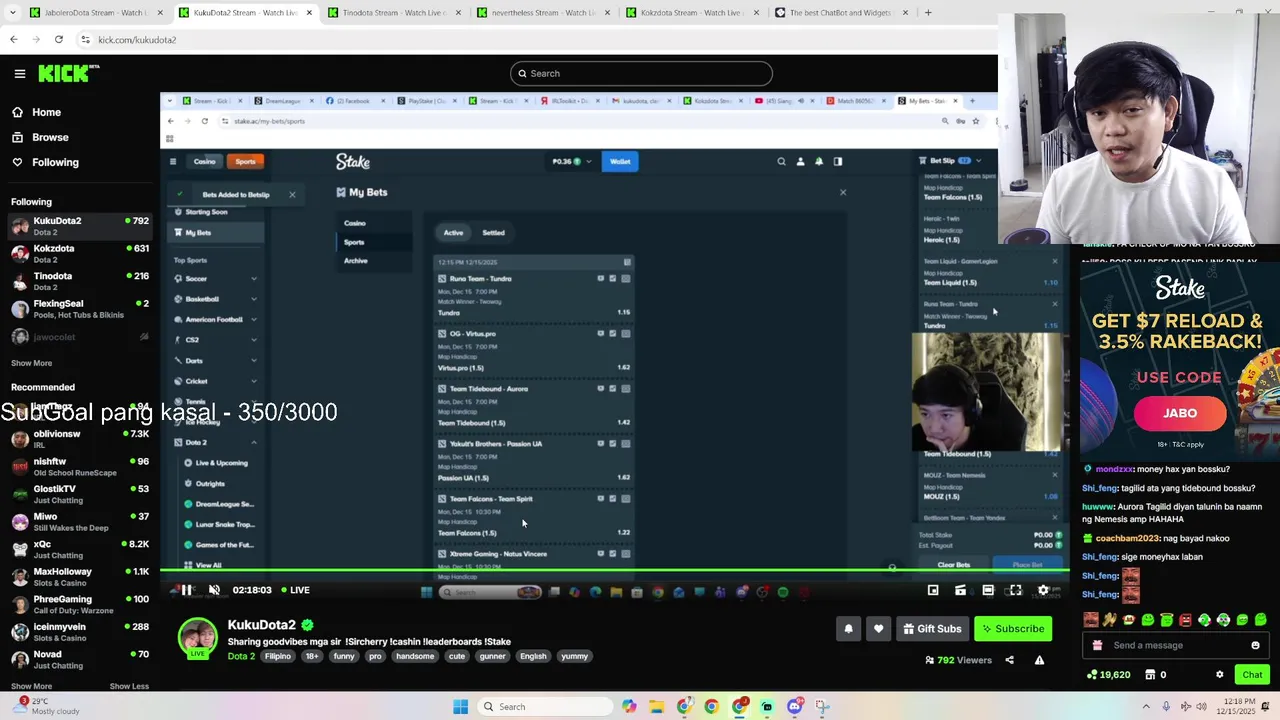Select the gunner tag
This screenshot has height=720, width=1280.
[x=492, y=656]
